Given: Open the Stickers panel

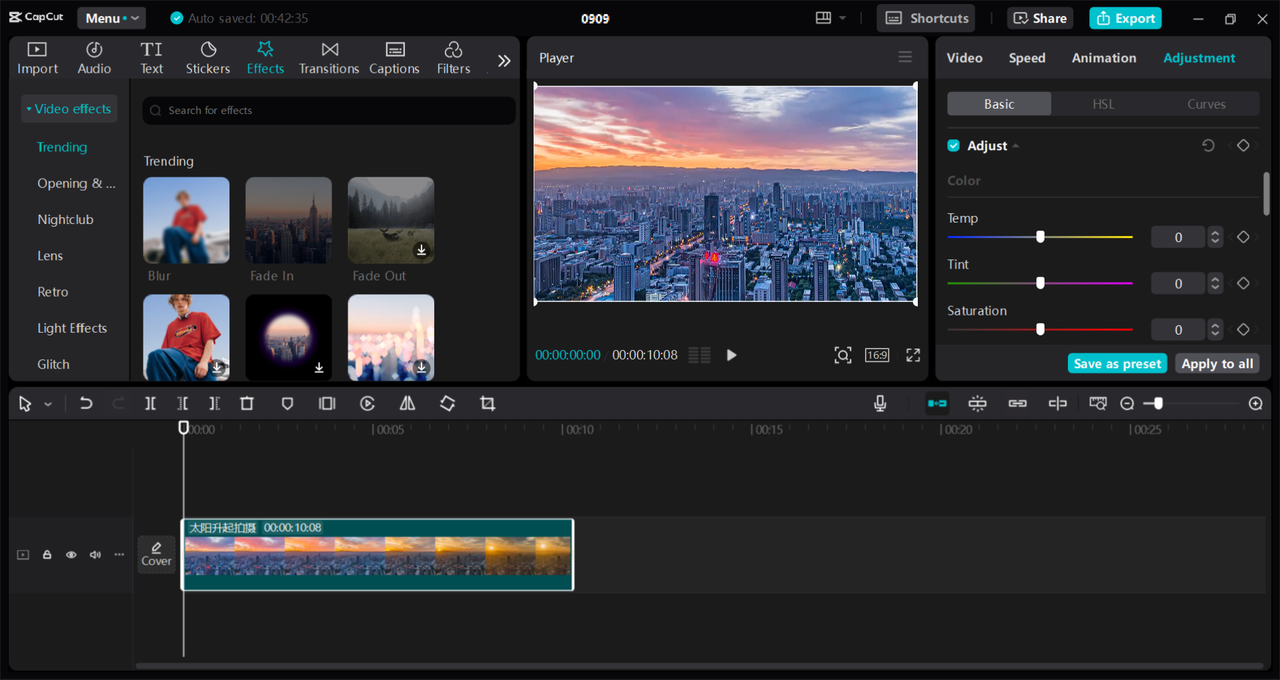Looking at the screenshot, I should pos(208,58).
